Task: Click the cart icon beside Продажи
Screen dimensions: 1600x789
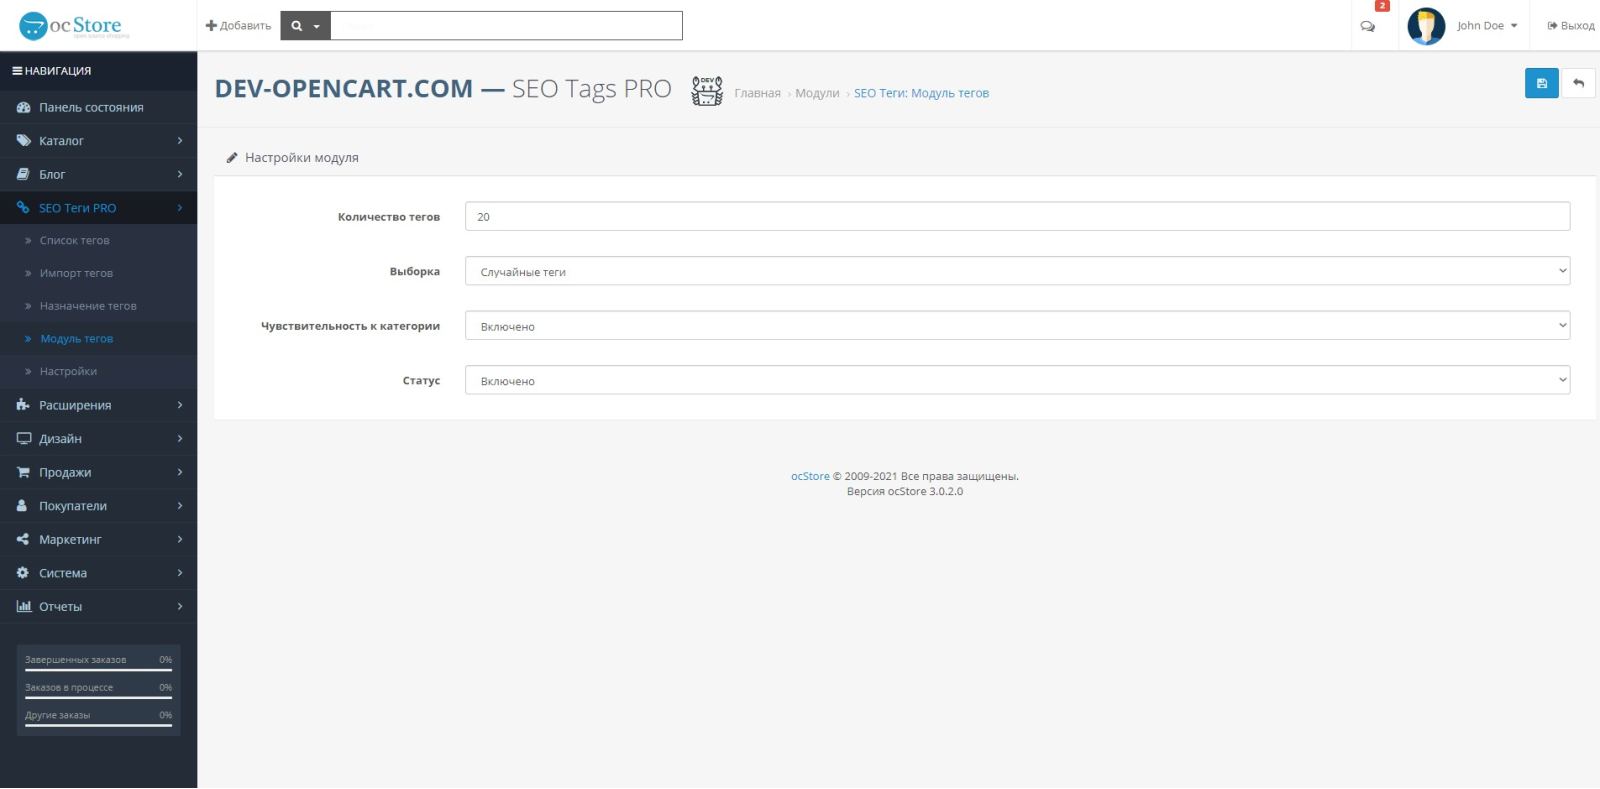Action: click(x=23, y=472)
